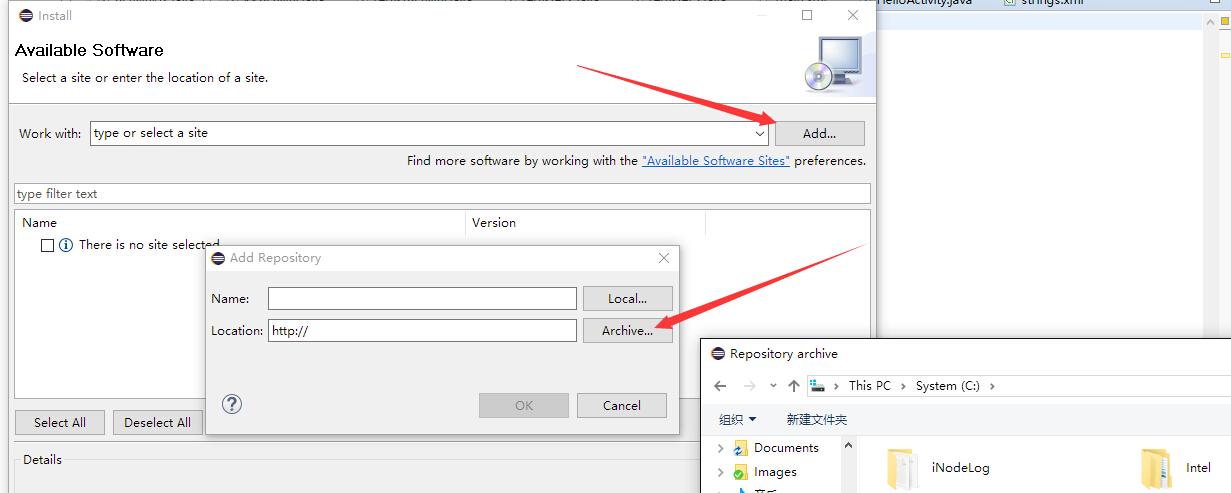1231x493 pixels.
Task: Click the Local... button in Add Repository
Action: pyautogui.click(x=628, y=298)
